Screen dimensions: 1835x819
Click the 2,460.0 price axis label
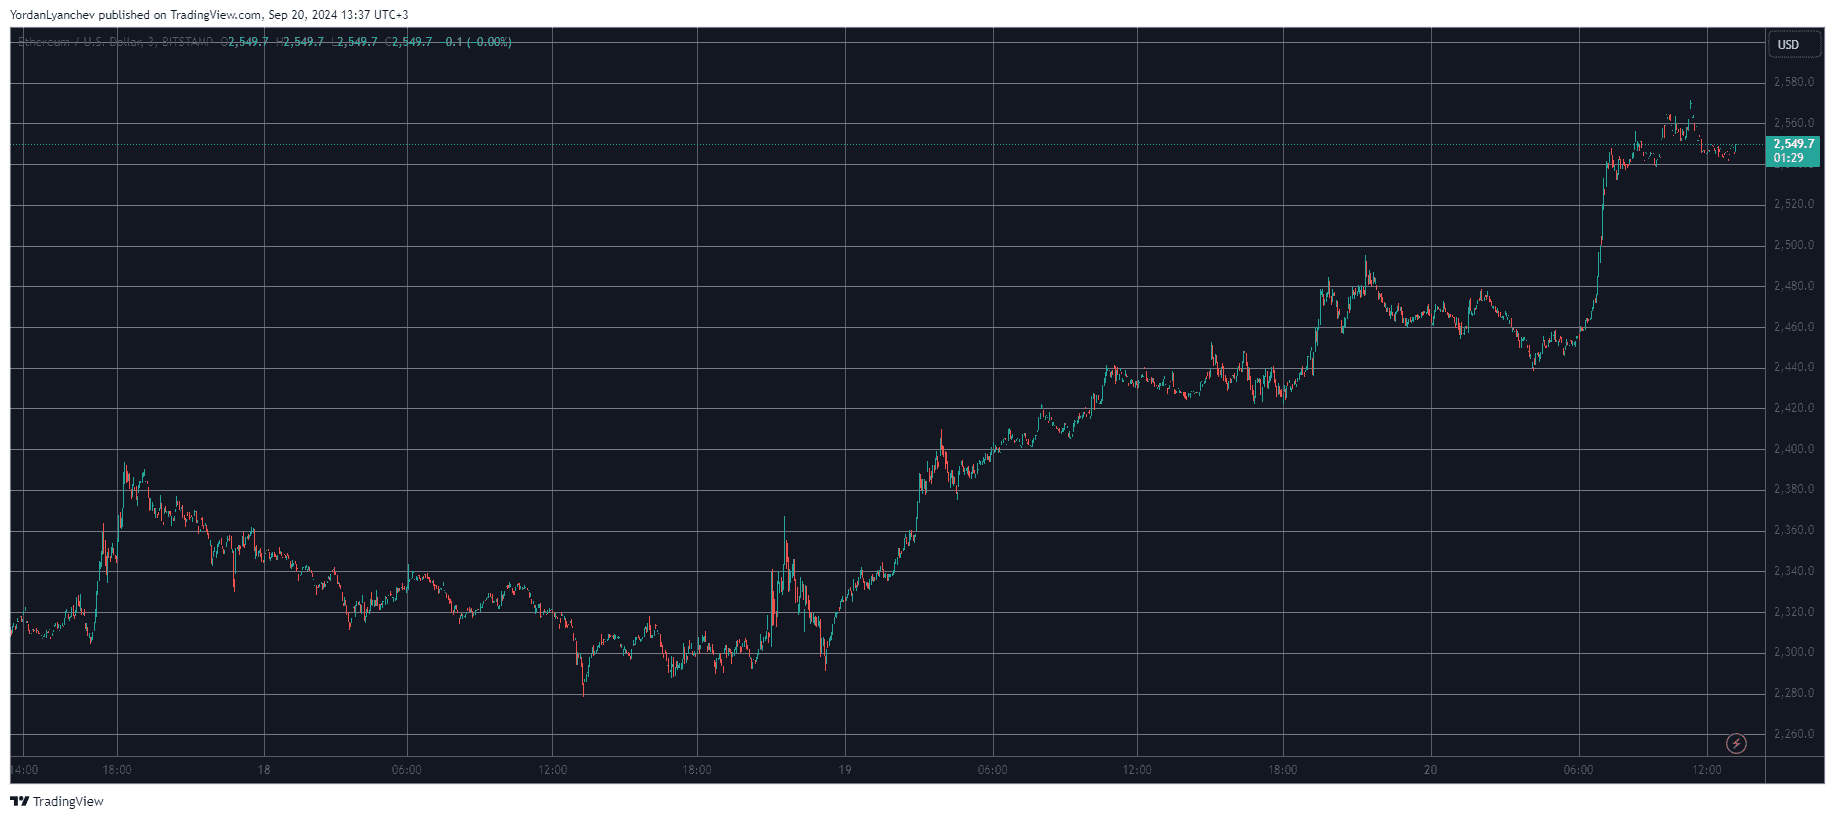pyautogui.click(x=1794, y=327)
